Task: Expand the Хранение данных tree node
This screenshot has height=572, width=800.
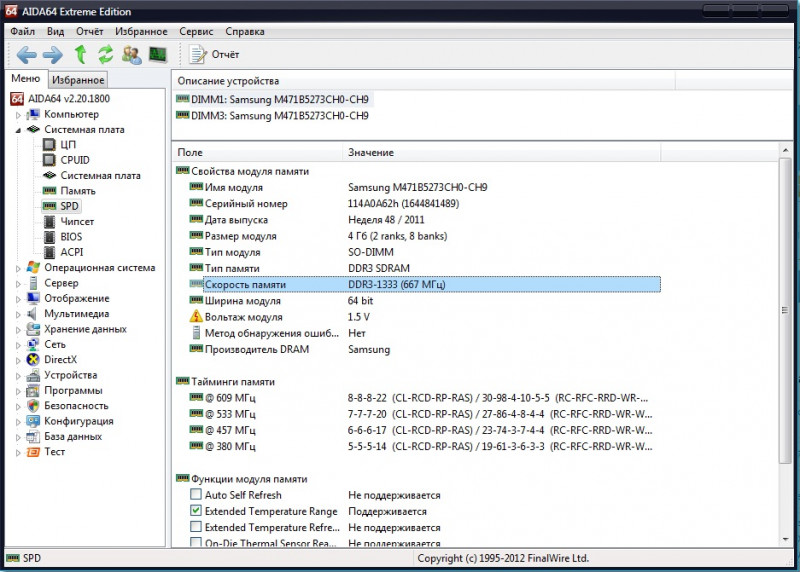Action: tap(18, 330)
